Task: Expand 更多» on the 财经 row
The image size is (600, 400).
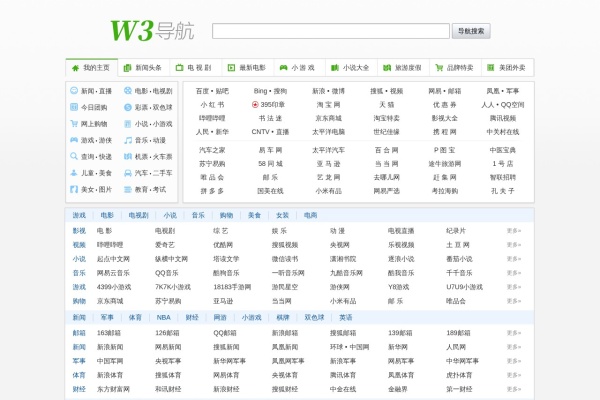Action: point(514,389)
